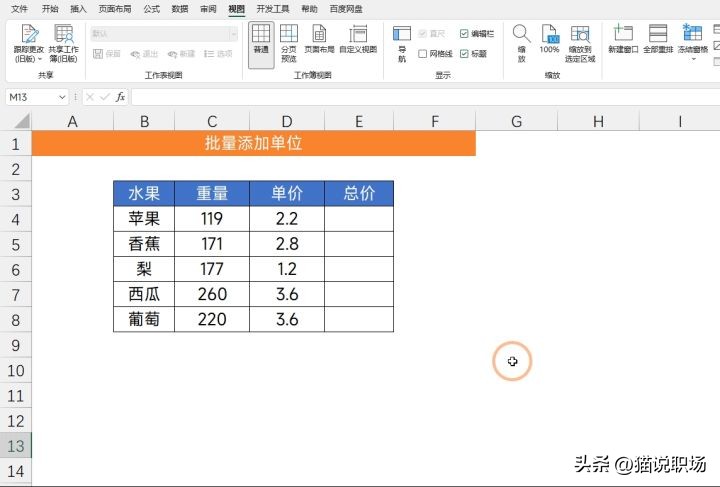
Task: Switch to 普通 workbook view
Action: 261,44
